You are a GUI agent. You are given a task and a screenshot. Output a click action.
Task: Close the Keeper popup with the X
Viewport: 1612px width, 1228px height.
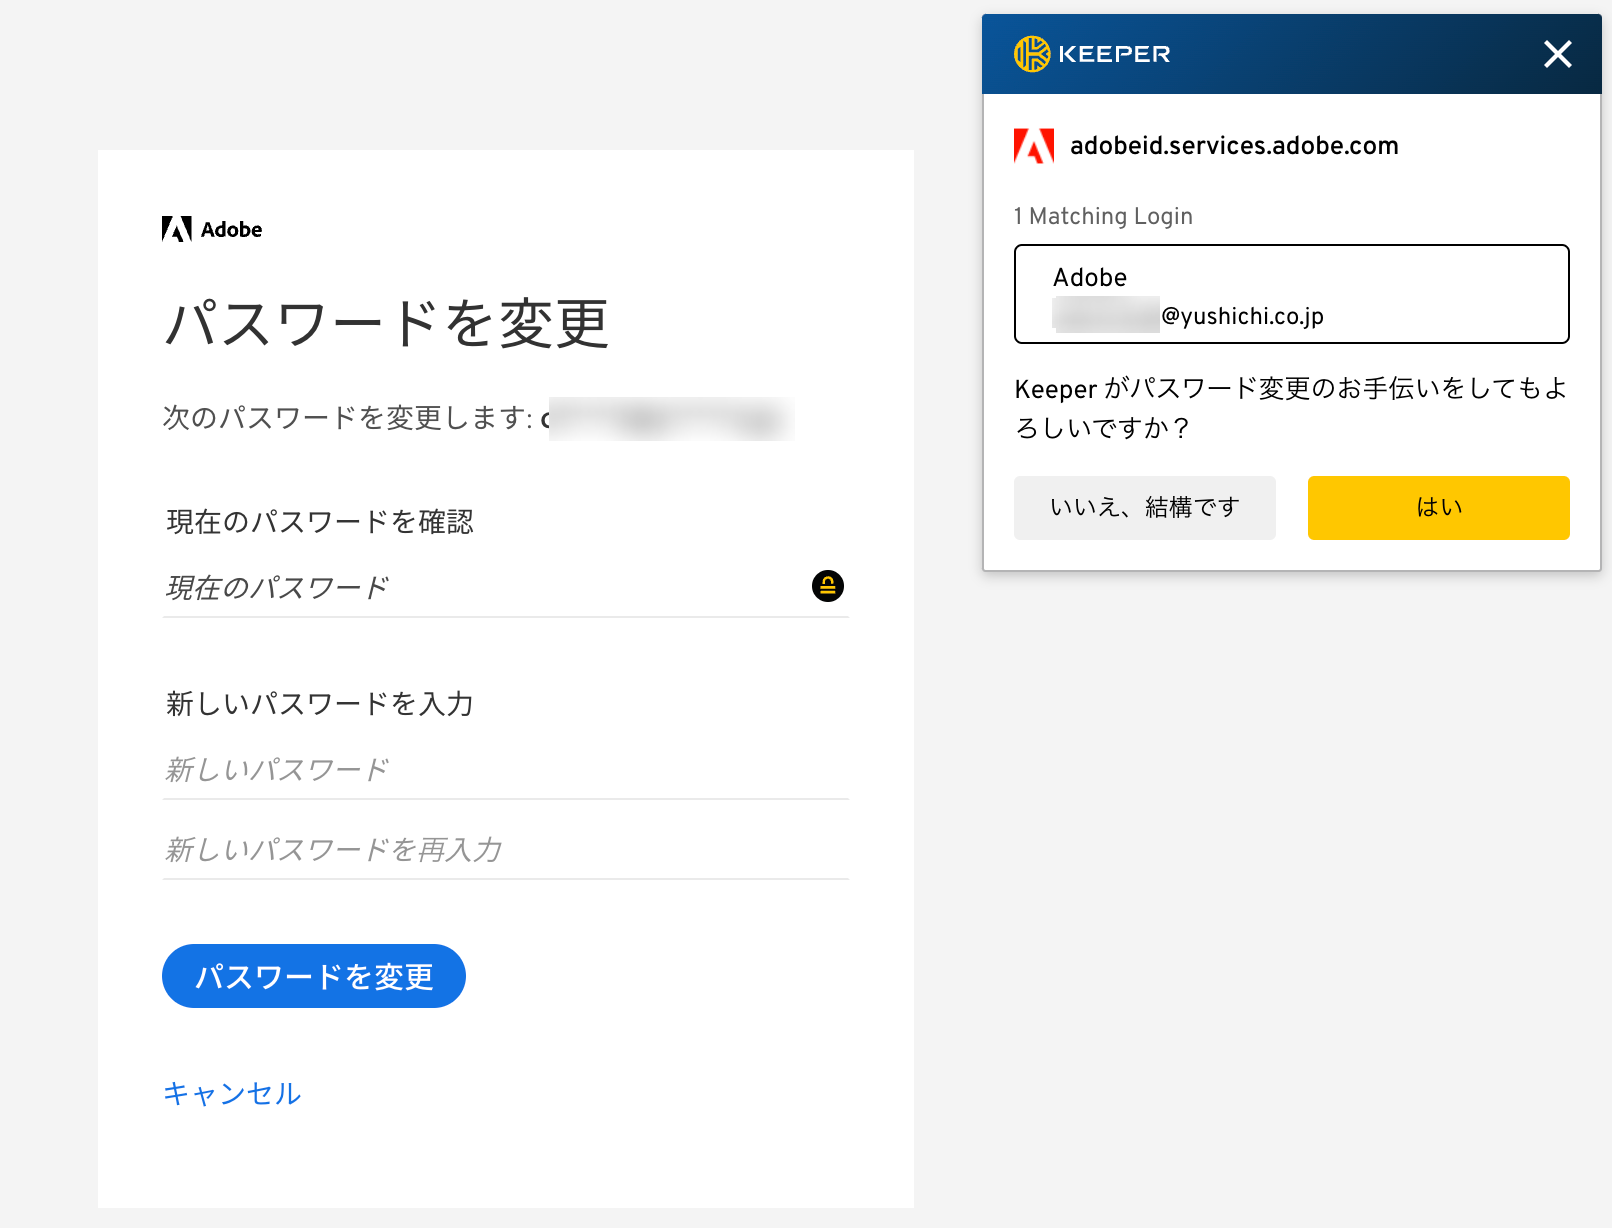pos(1557,54)
